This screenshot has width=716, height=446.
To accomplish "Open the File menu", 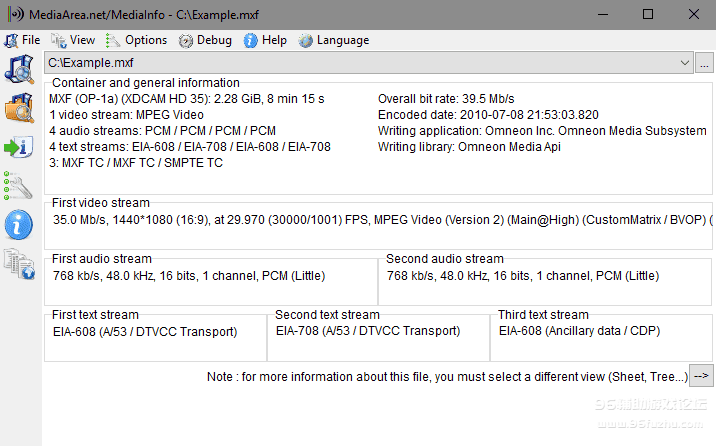I will click(22, 40).
